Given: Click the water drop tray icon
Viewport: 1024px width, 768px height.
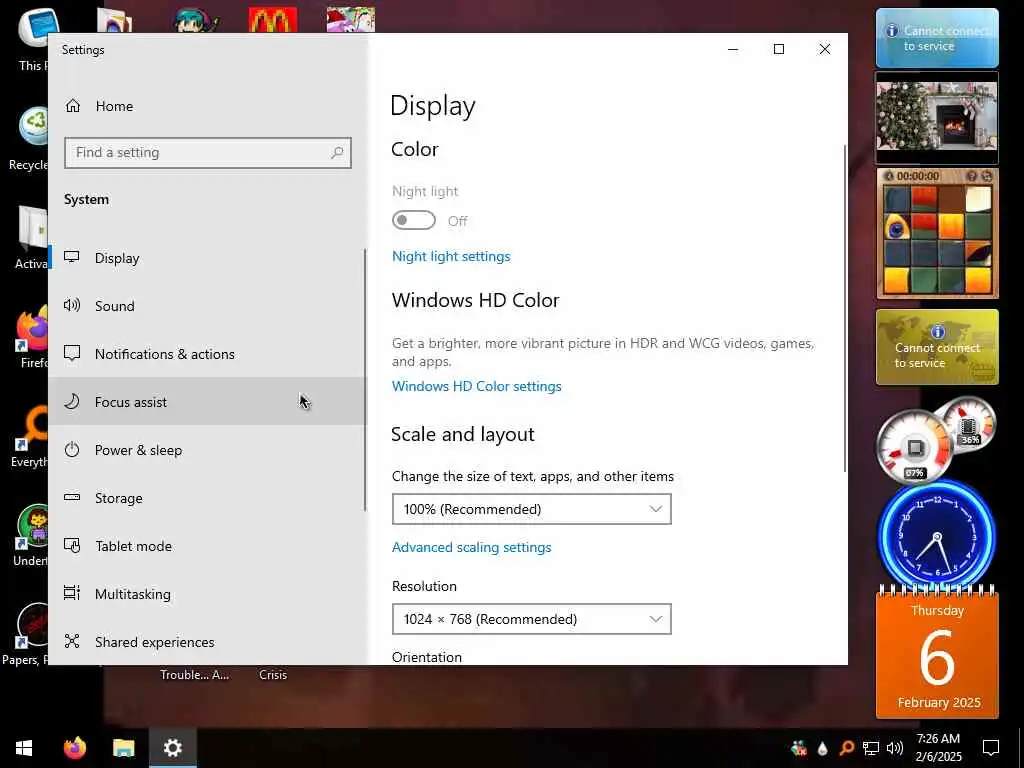Looking at the screenshot, I should click(822, 748).
